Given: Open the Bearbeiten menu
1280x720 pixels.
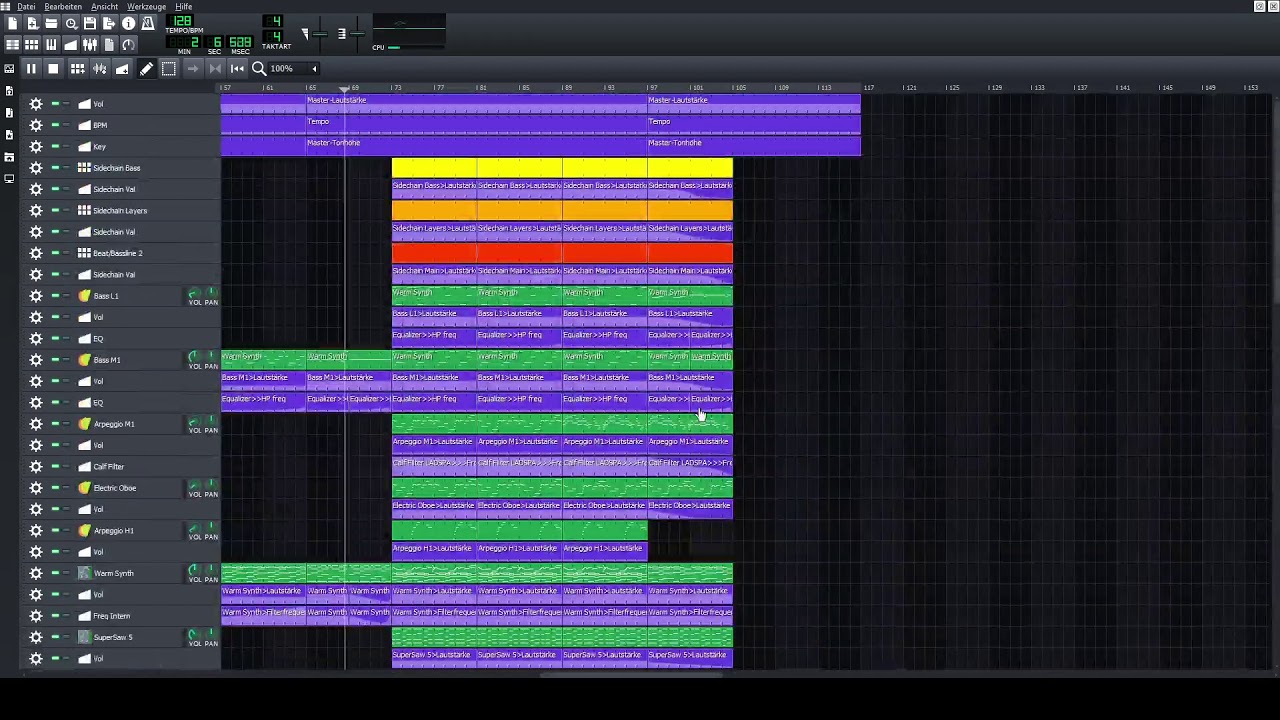Looking at the screenshot, I should (x=63, y=7).
